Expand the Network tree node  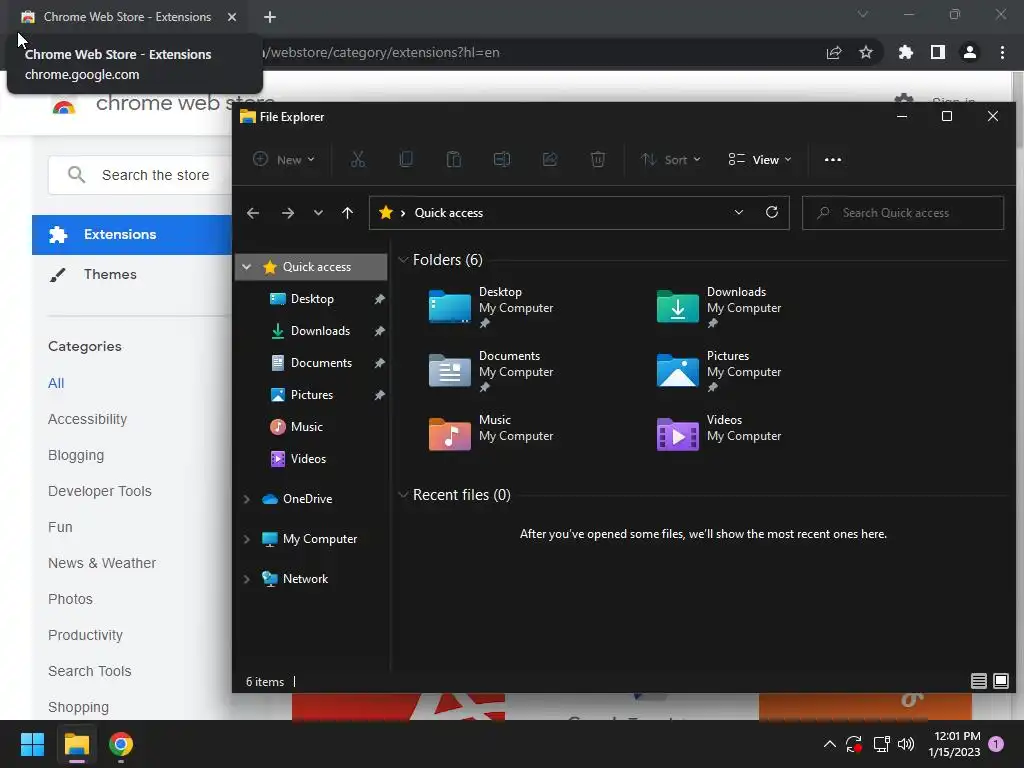tap(247, 579)
